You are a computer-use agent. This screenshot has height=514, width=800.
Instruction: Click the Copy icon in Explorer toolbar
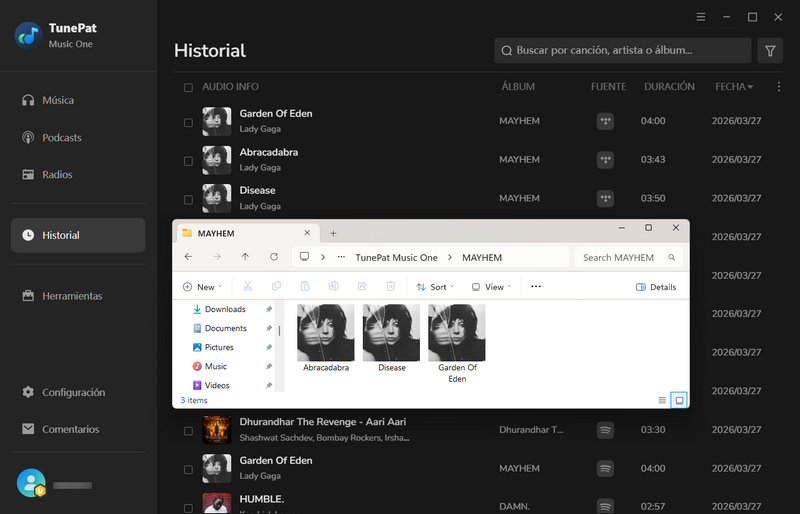click(277, 286)
